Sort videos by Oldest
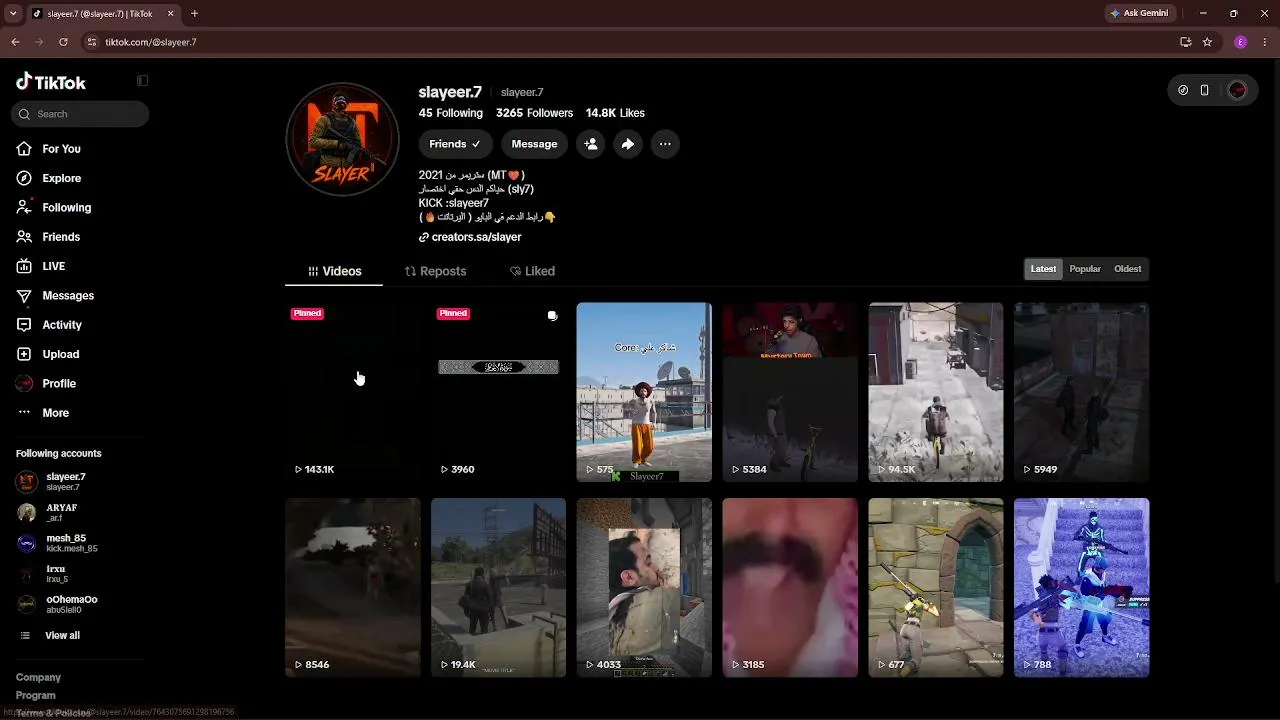This screenshot has width=1280, height=720. 1127,269
